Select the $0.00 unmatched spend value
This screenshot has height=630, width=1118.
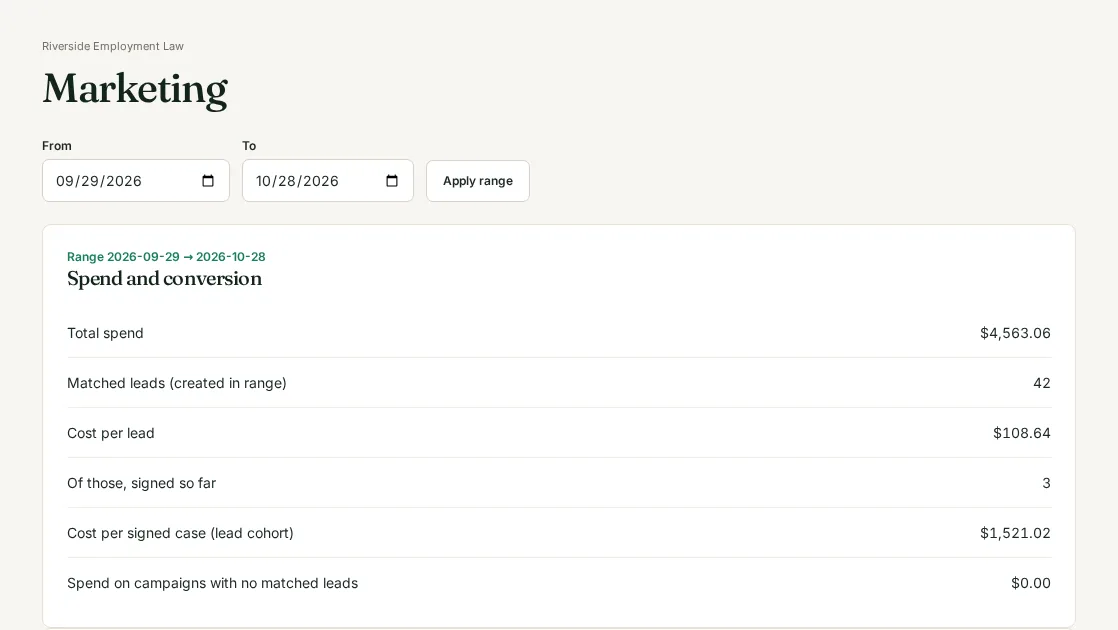coord(1030,583)
